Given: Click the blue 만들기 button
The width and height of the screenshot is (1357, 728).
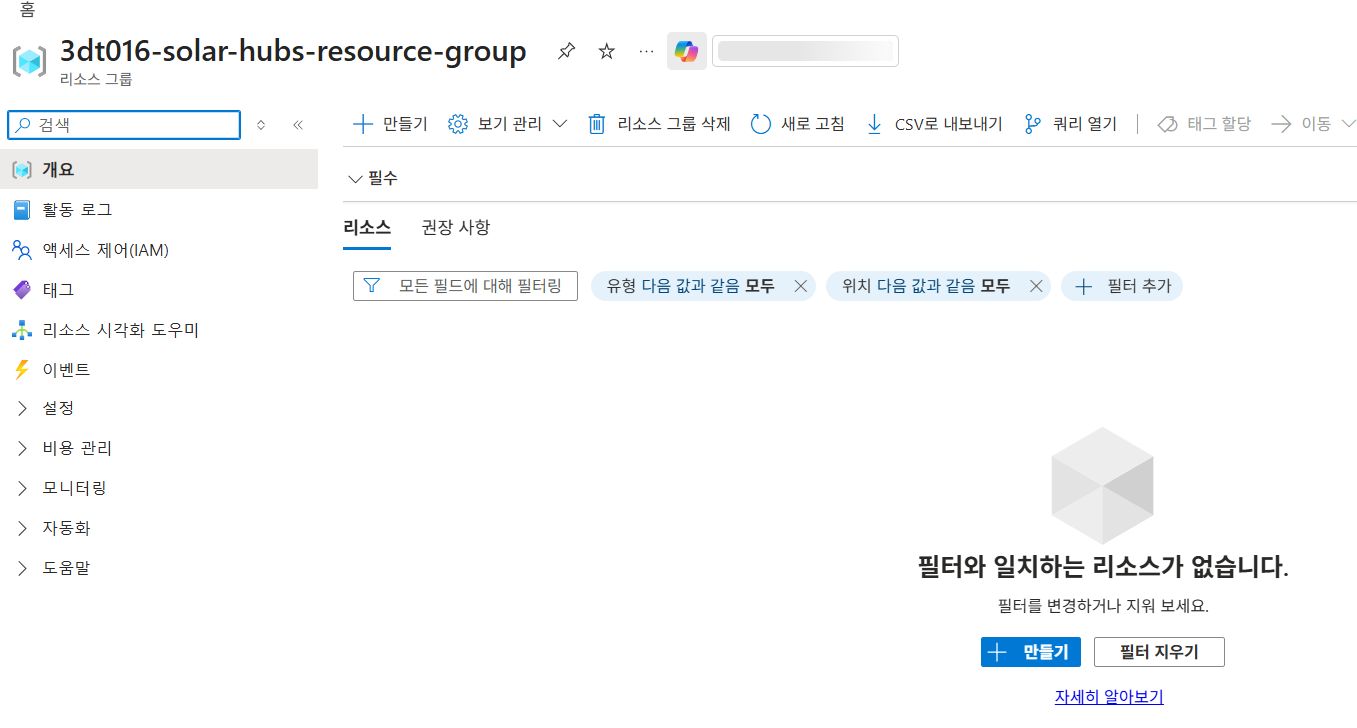Looking at the screenshot, I should point(1031,653).
